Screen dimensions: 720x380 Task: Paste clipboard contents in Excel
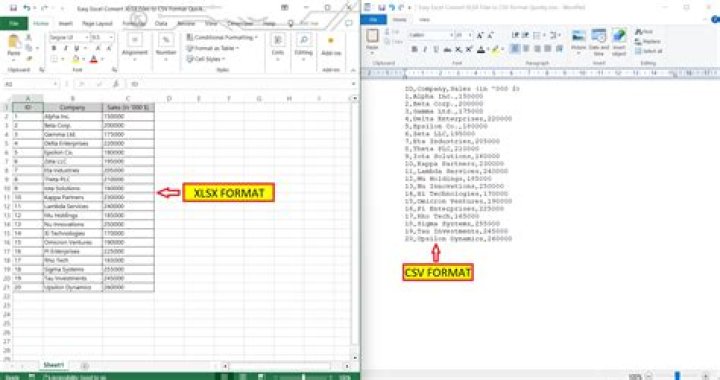tap(14, 46)
